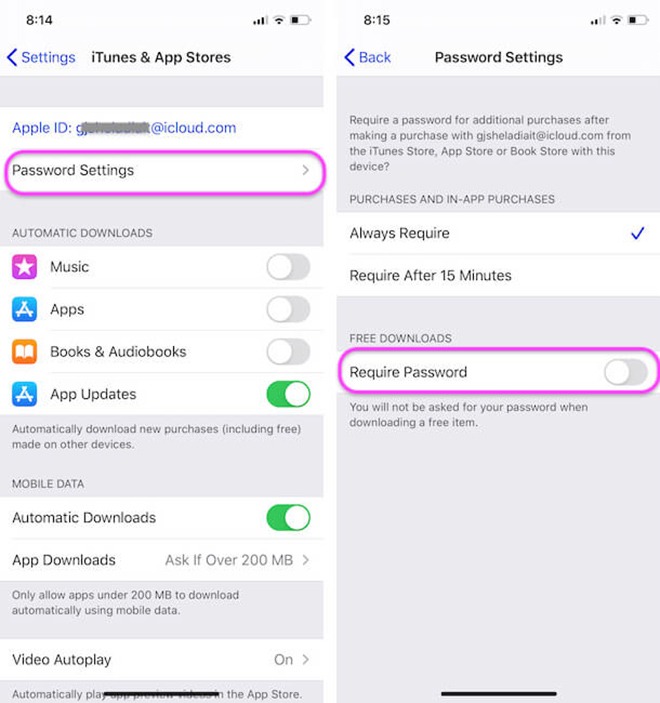Toggle Books & Audiobooks automatic downloads
Screen dimensions: 660x703
288,352
